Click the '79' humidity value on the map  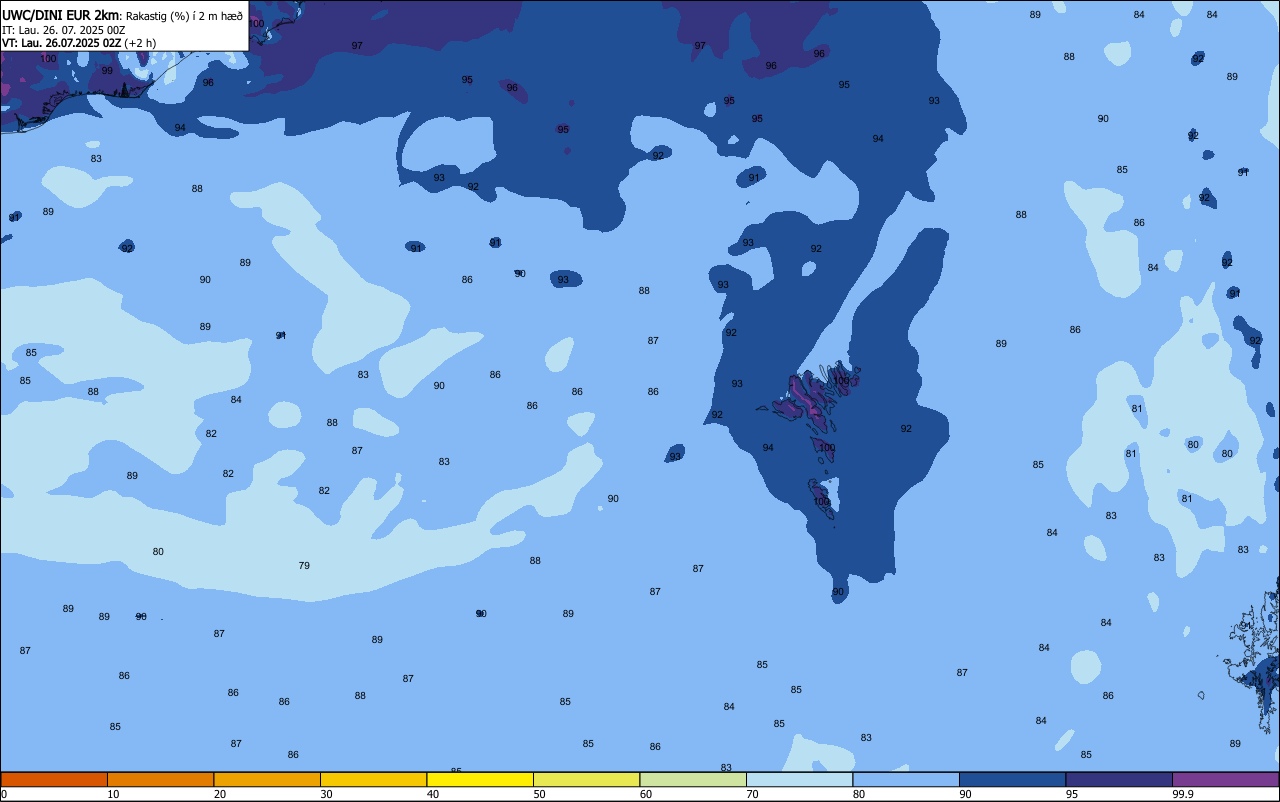[304, 566]
